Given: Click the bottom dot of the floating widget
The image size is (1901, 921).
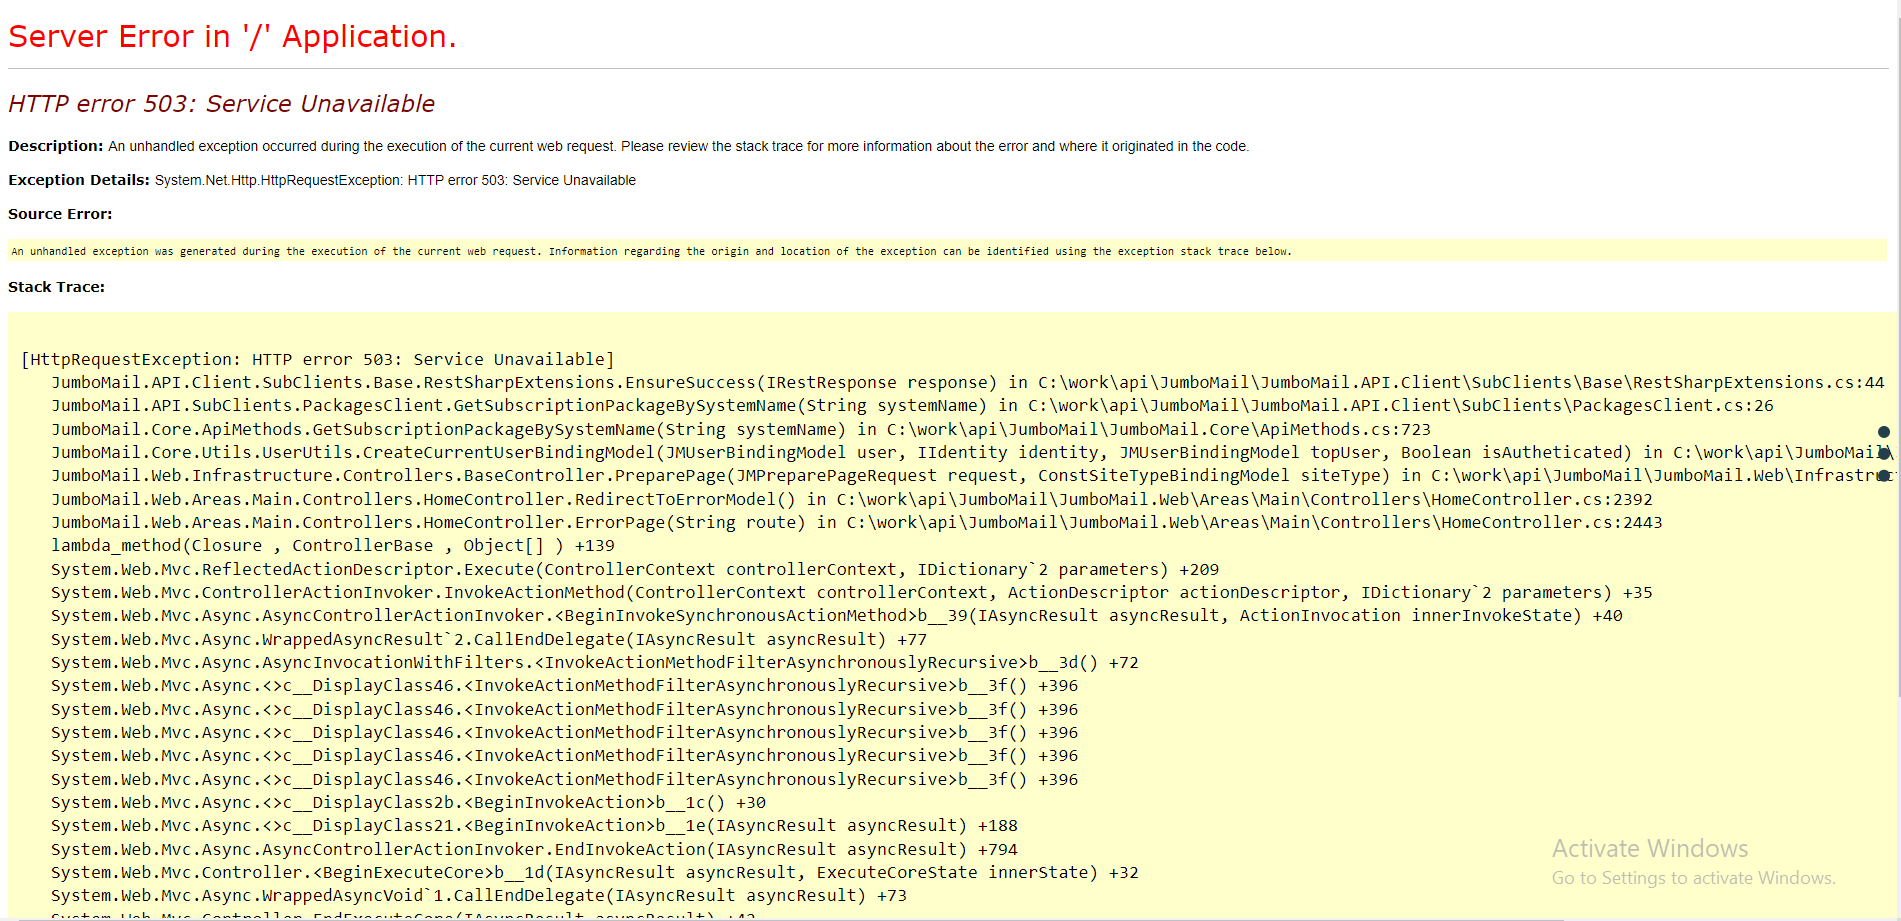Looking at the screenshot, I should click(1883, 477).
